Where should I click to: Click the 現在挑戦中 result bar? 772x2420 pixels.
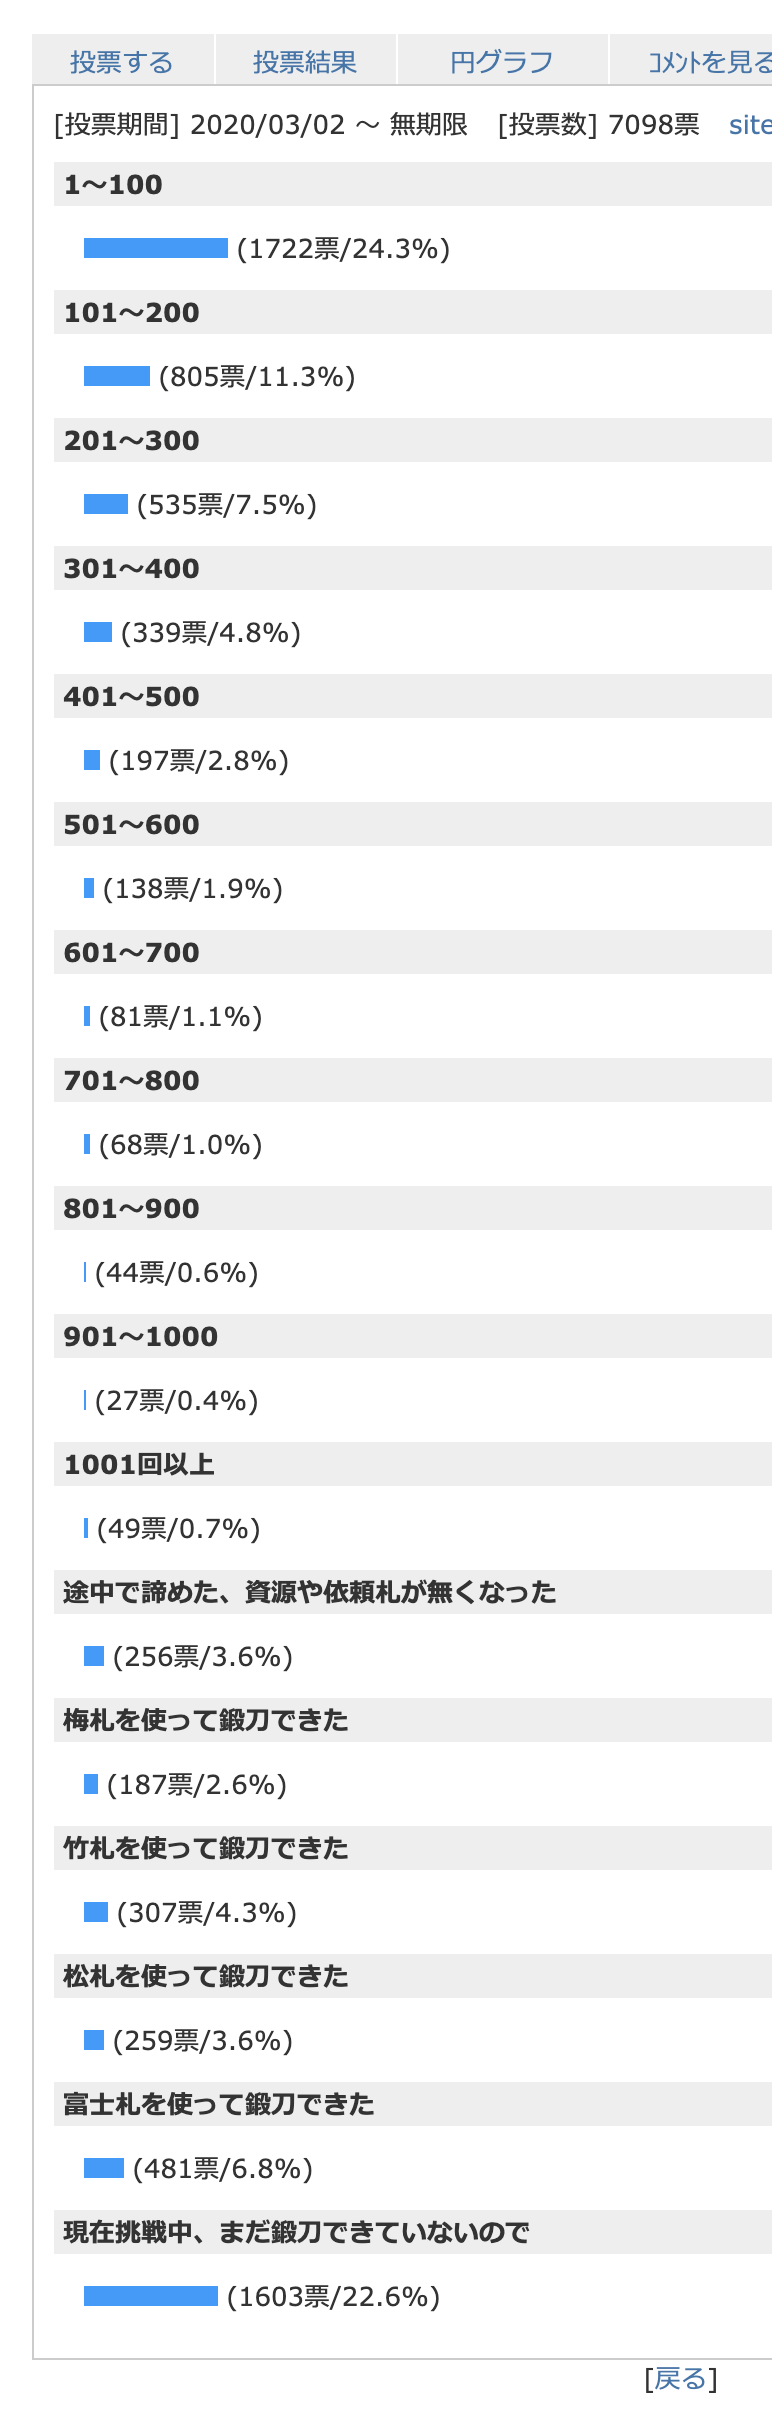coord(151,2296)
